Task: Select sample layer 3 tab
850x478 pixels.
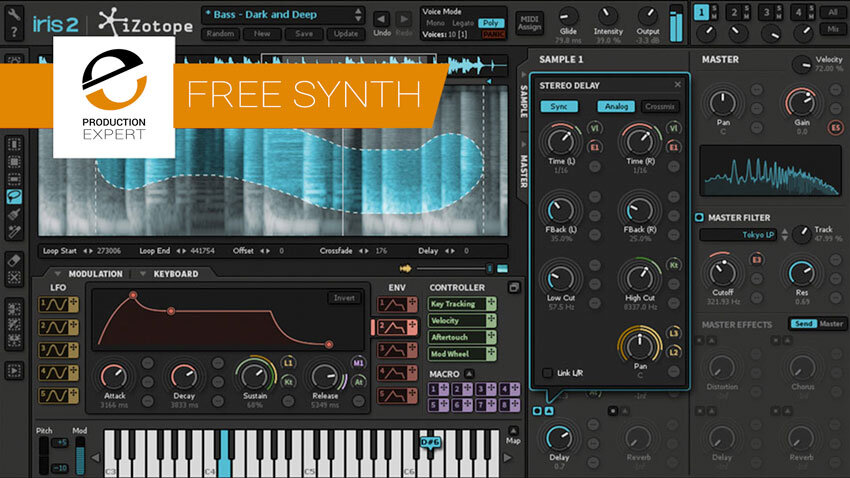Action: coord(766,12)
